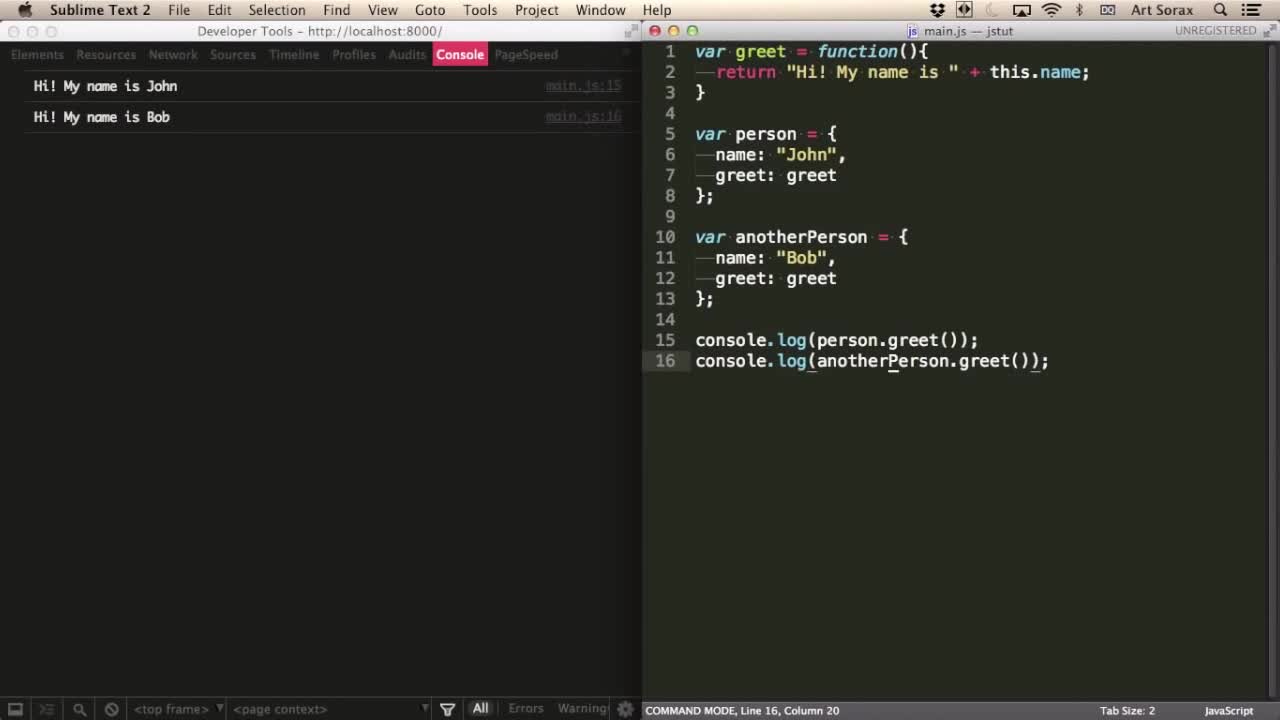
Task: Open JavaScript syntax selector in status bar
Action: coord(1228,711)
